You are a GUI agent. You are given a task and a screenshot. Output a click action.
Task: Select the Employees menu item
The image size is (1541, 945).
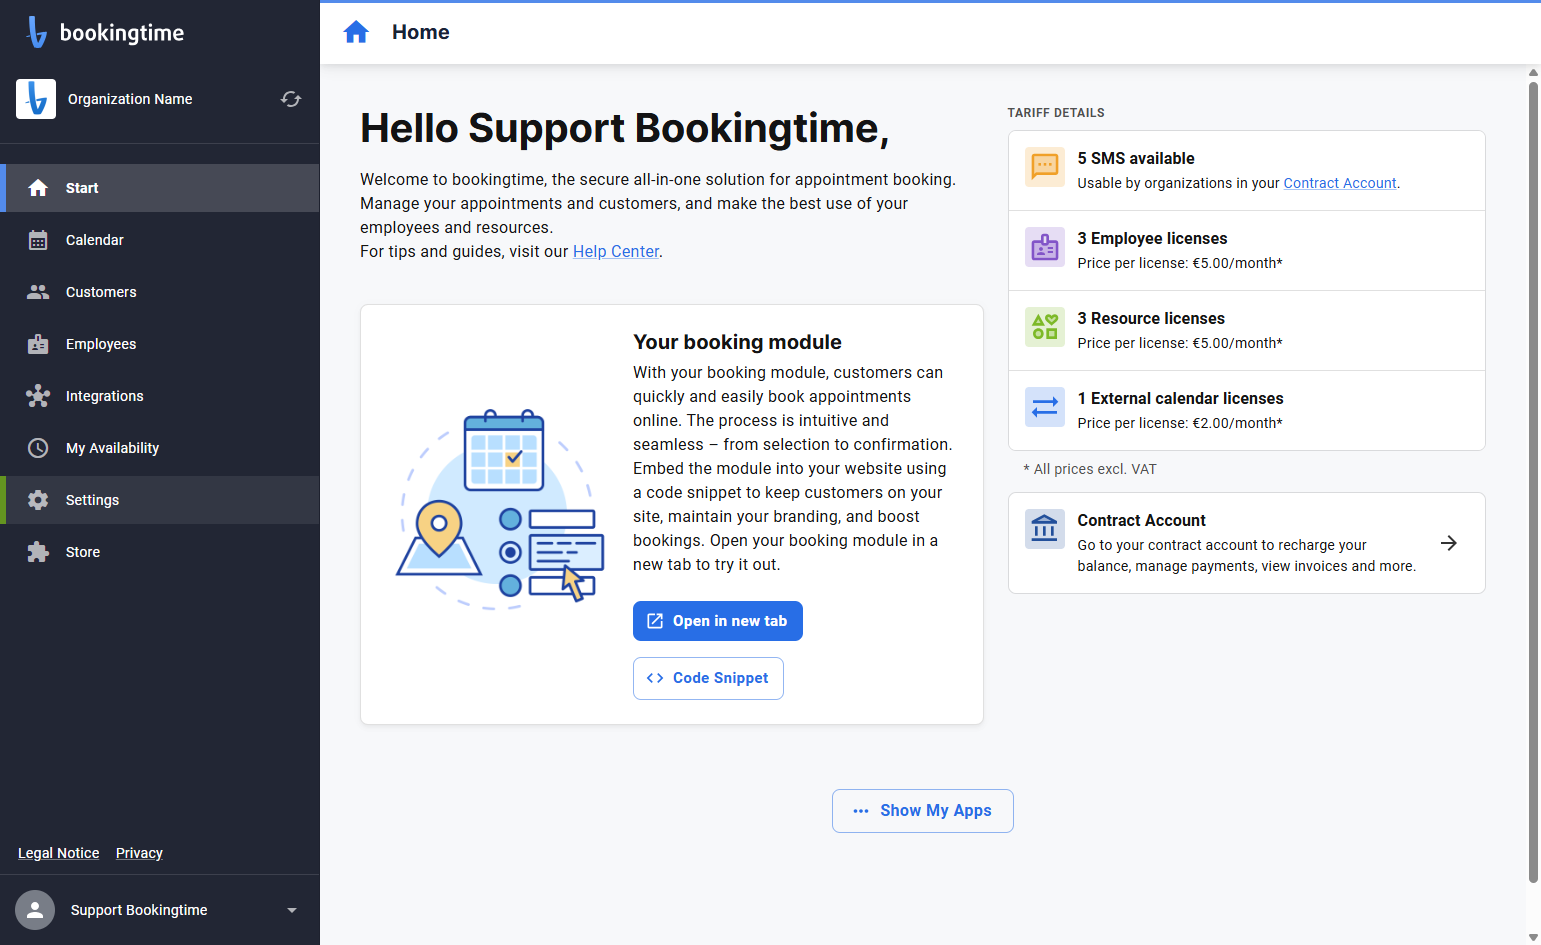(160, 344)
